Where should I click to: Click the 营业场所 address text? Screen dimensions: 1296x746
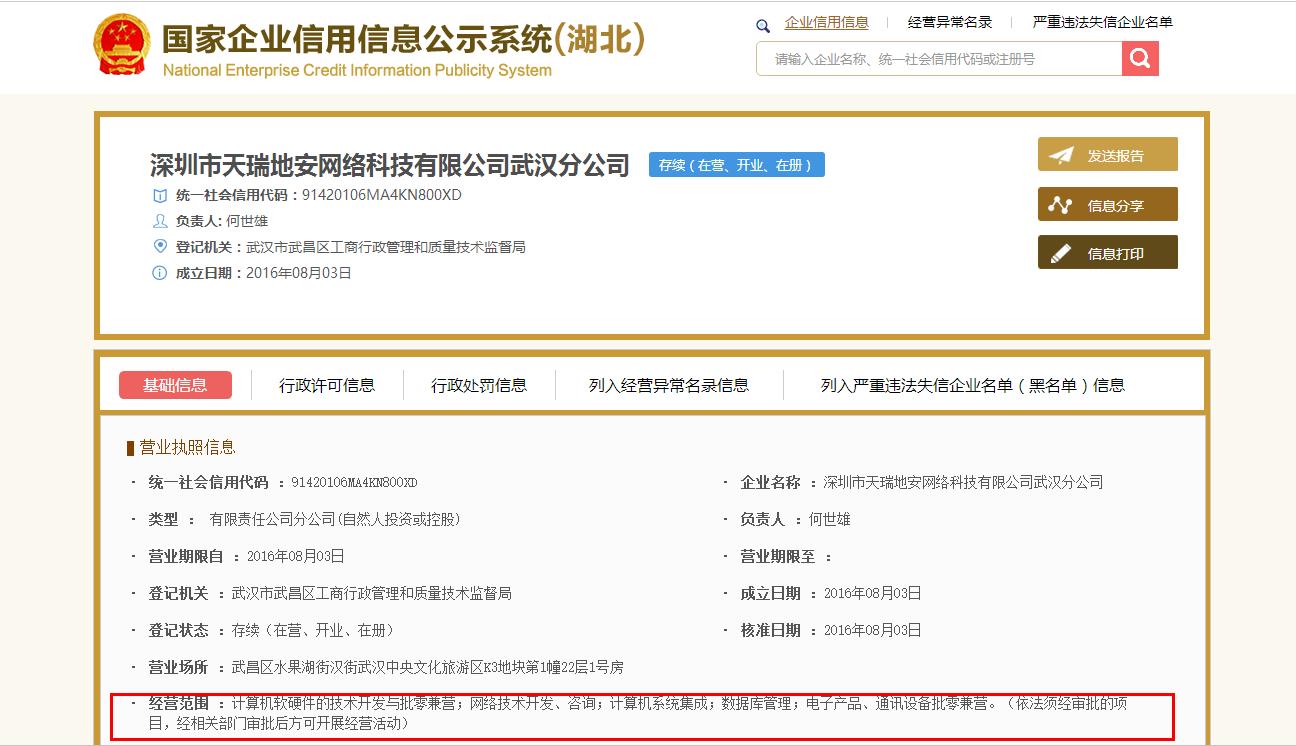click(x=428, y=667)
